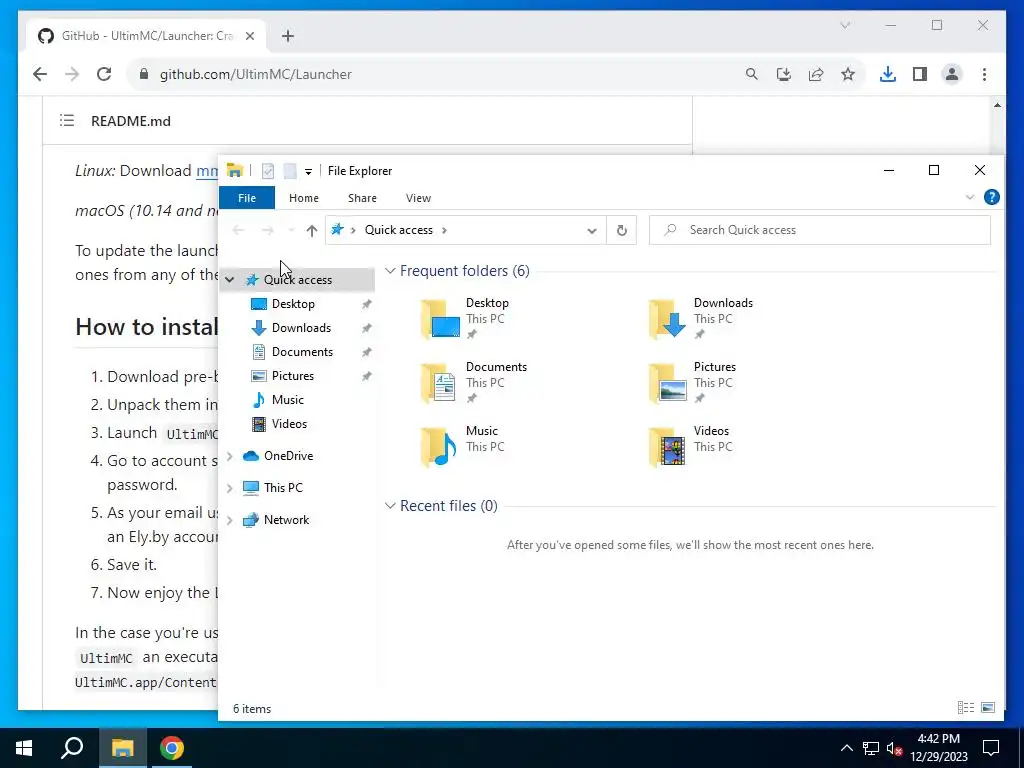Click the New folder quick access toolbar icon
This screenshot has width=1024, height=768.
pos(290,171)
